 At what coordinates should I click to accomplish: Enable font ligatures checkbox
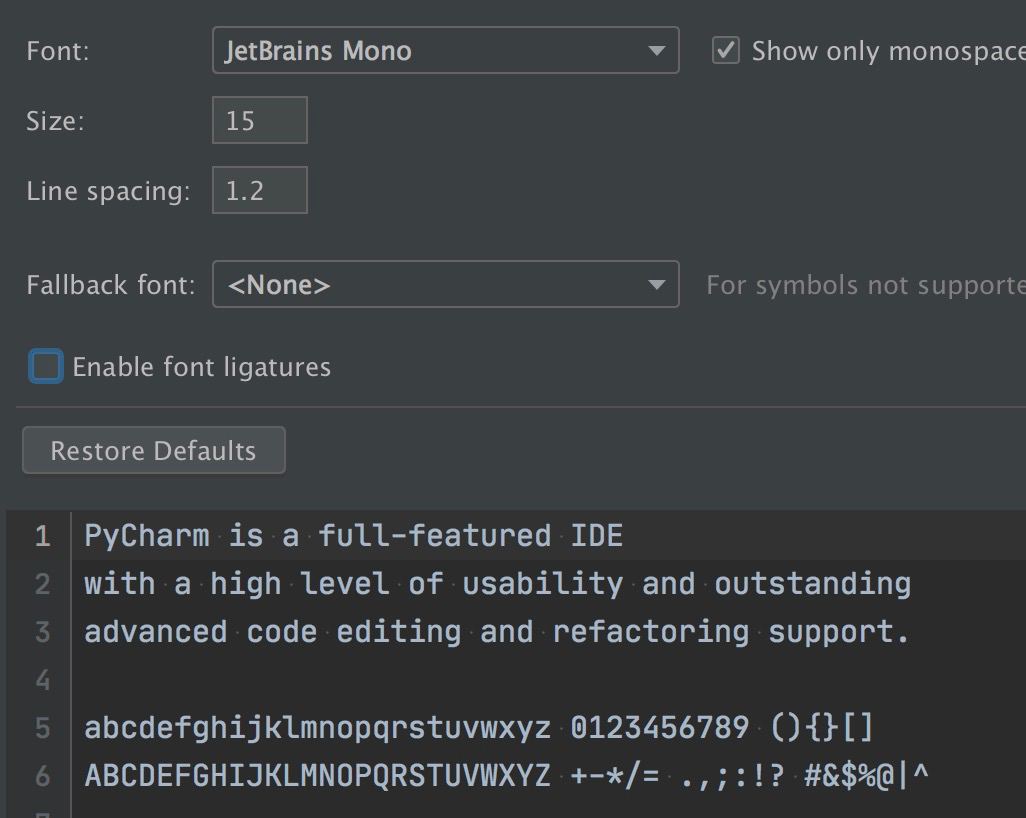[46, 366]
